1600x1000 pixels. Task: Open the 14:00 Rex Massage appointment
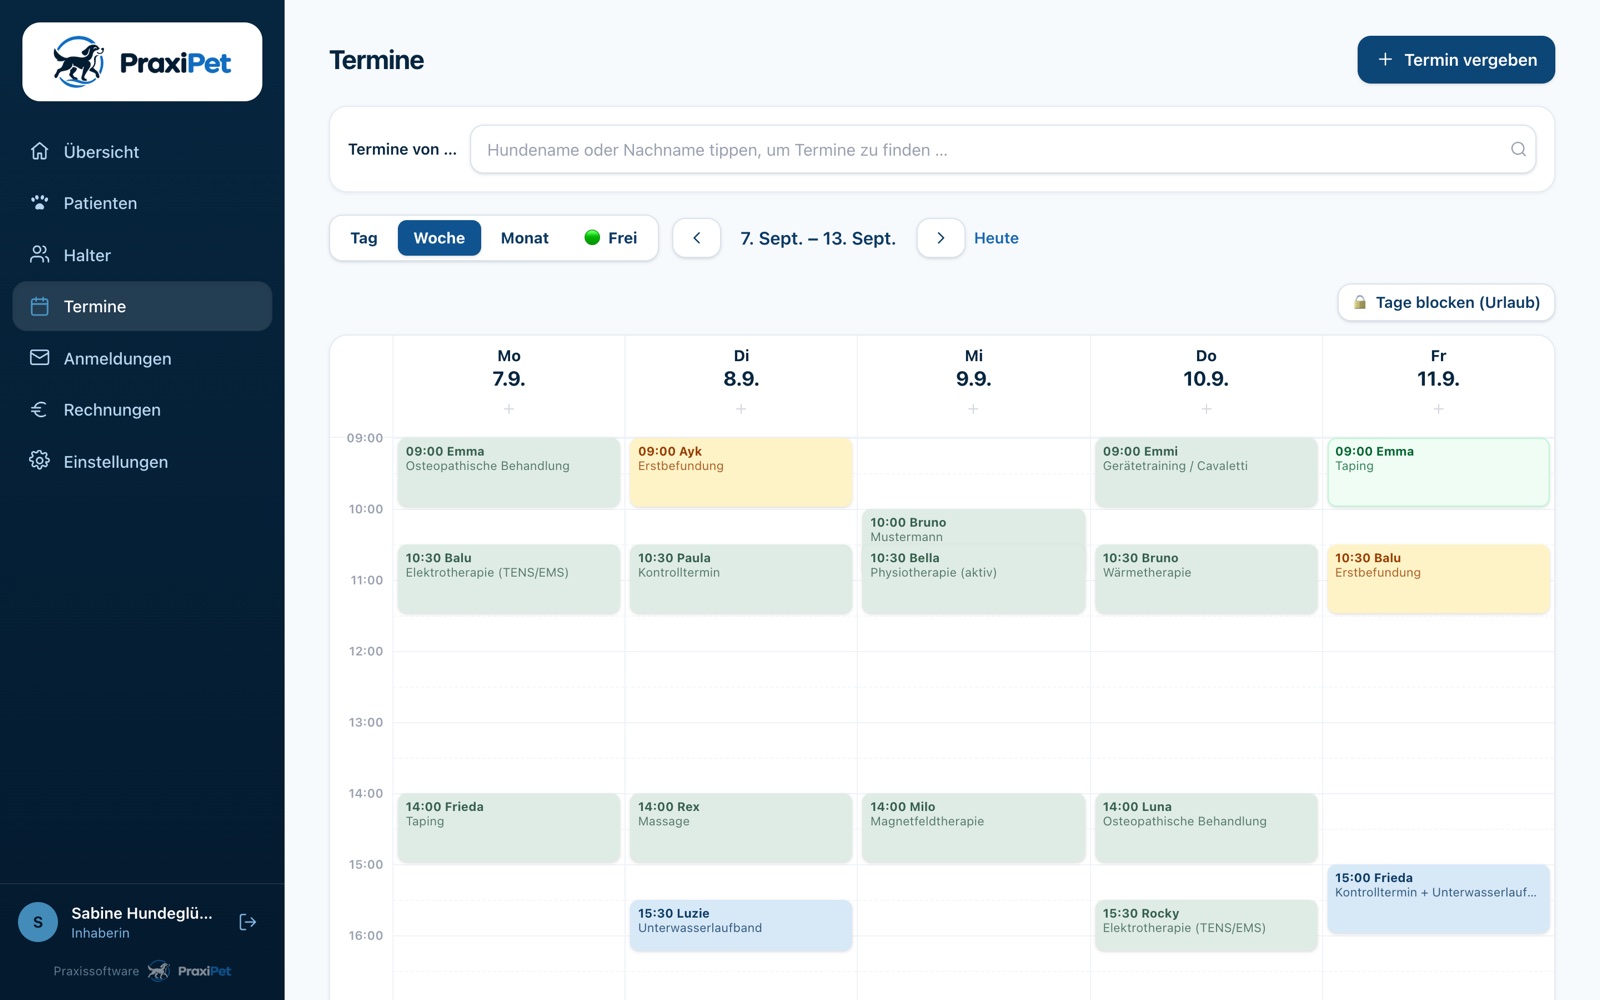(x=741, y=828)
